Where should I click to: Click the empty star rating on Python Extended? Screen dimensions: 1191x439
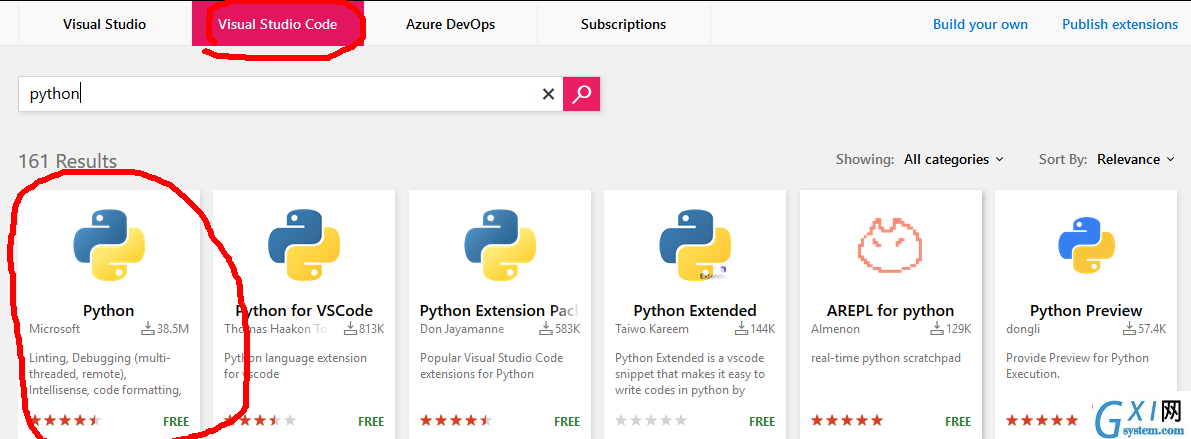(x=651, y=420)
